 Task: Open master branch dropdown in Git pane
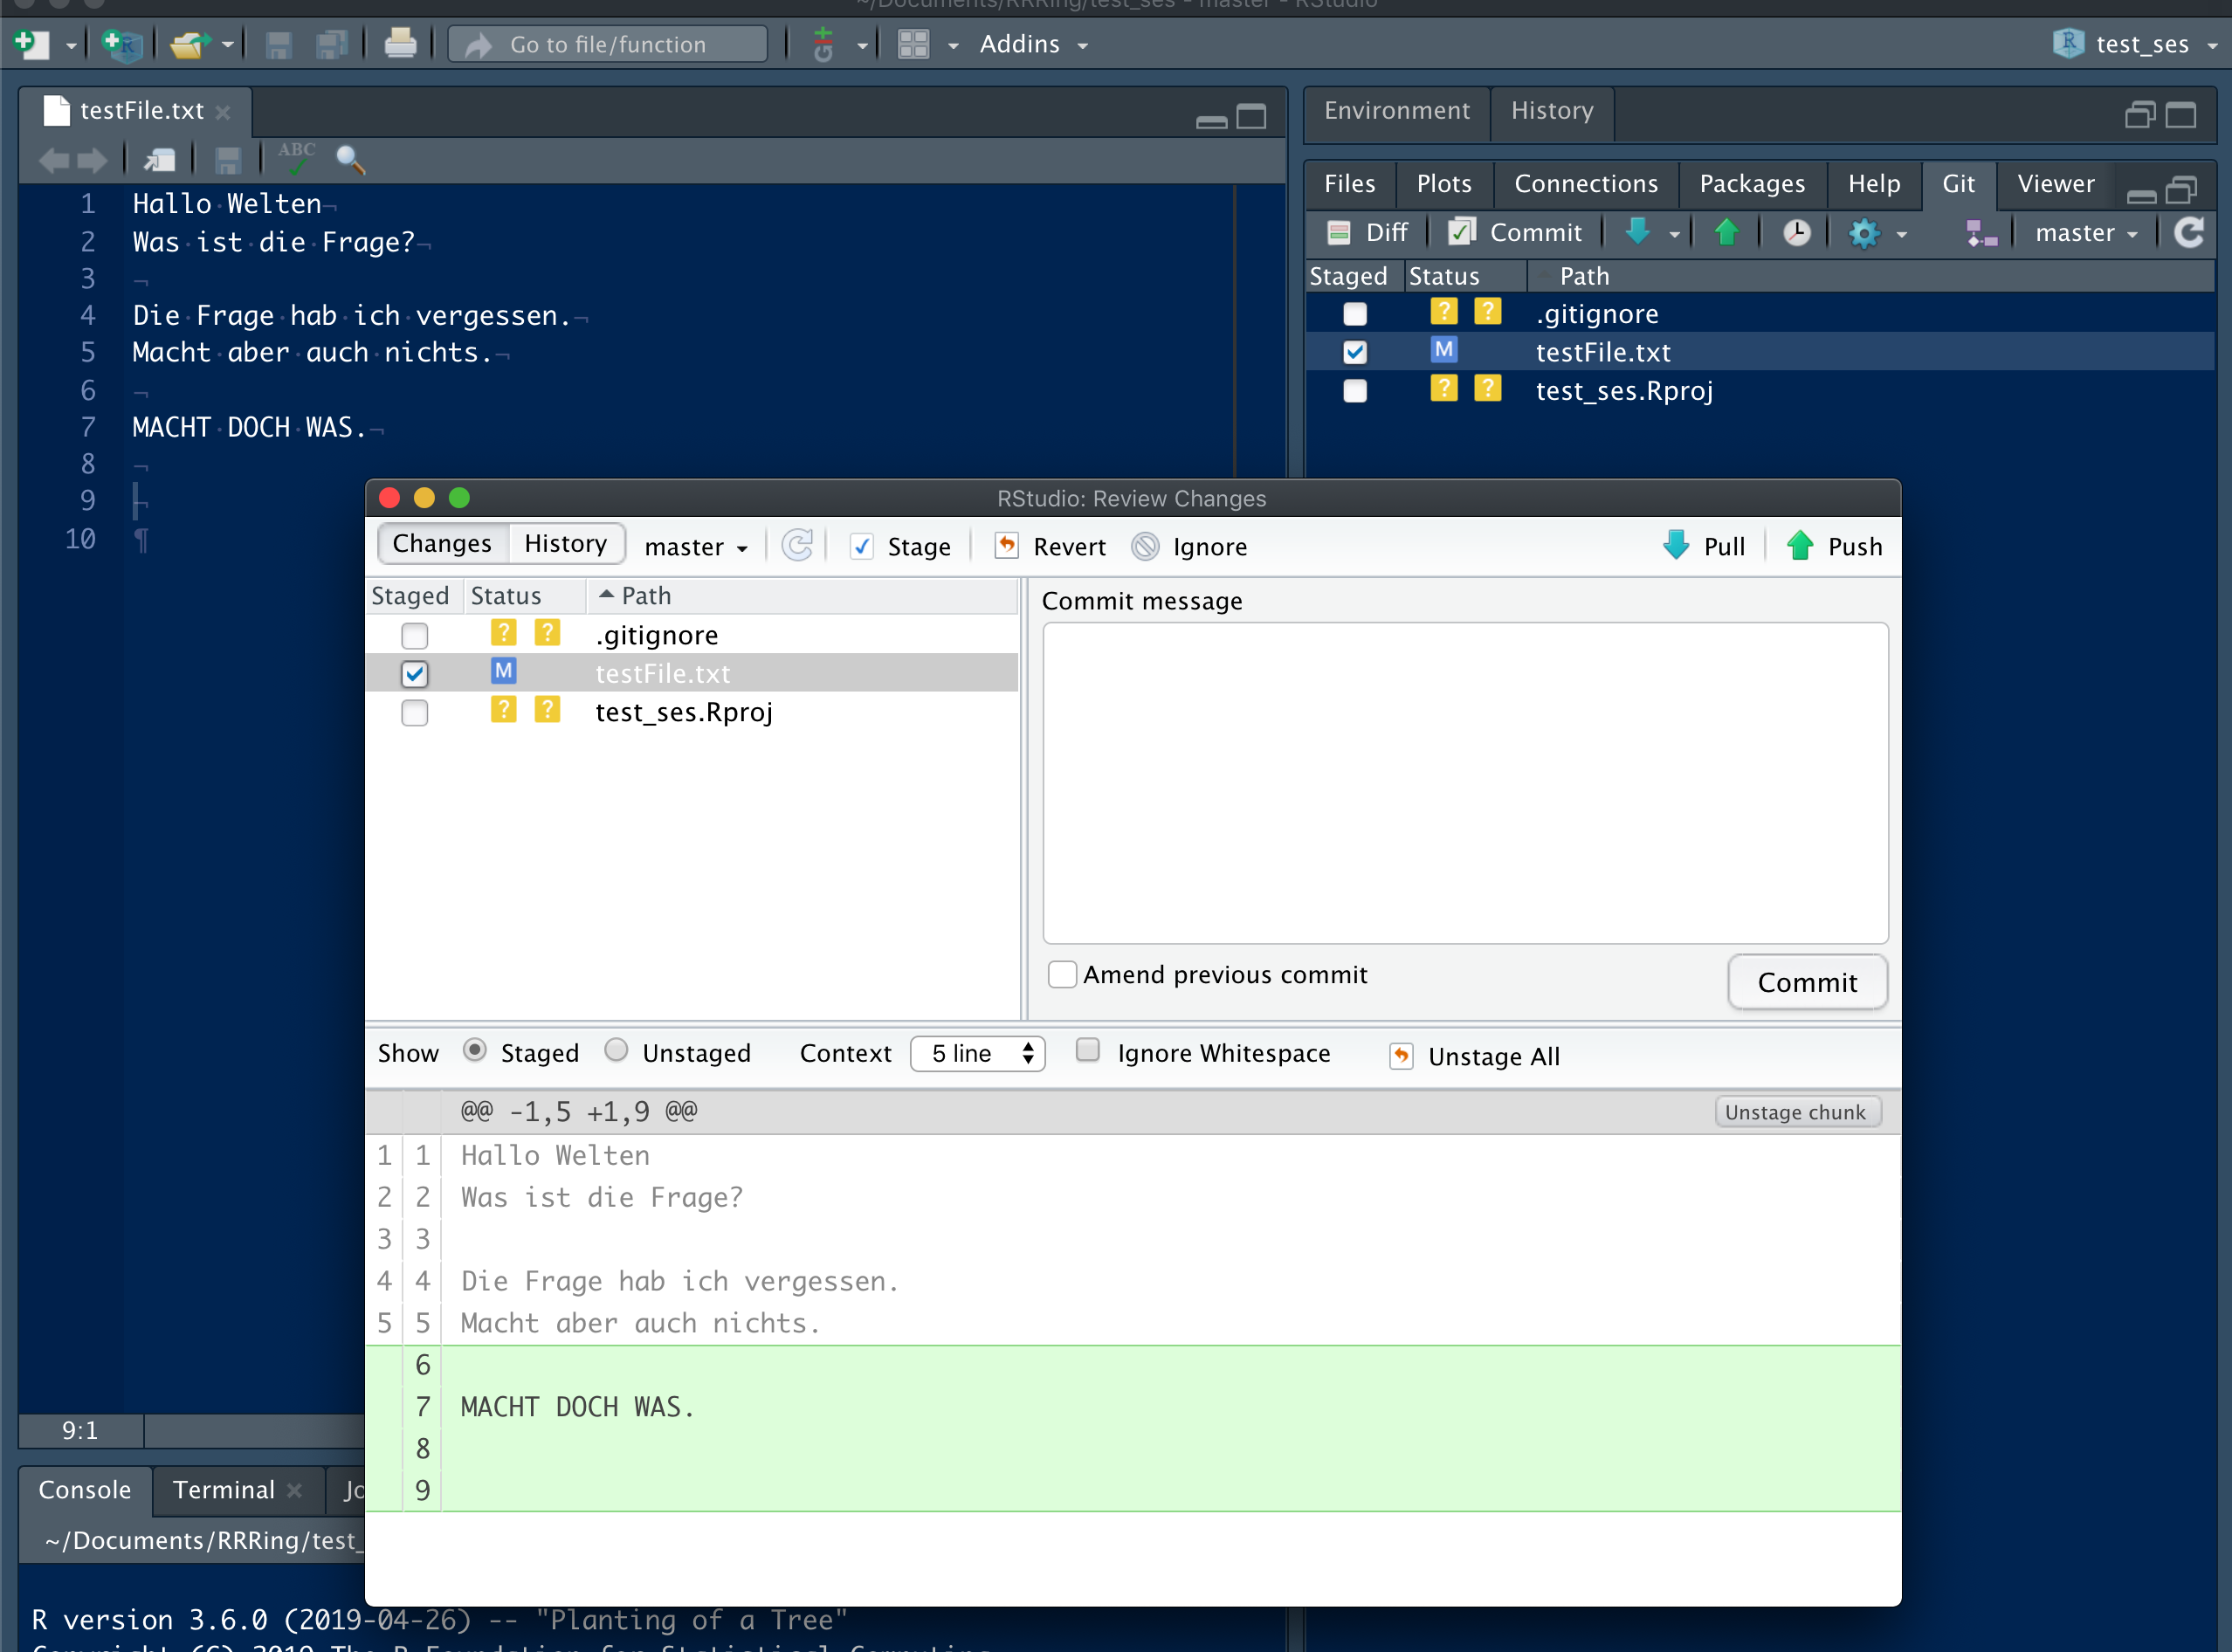[x=2086, y=233]
